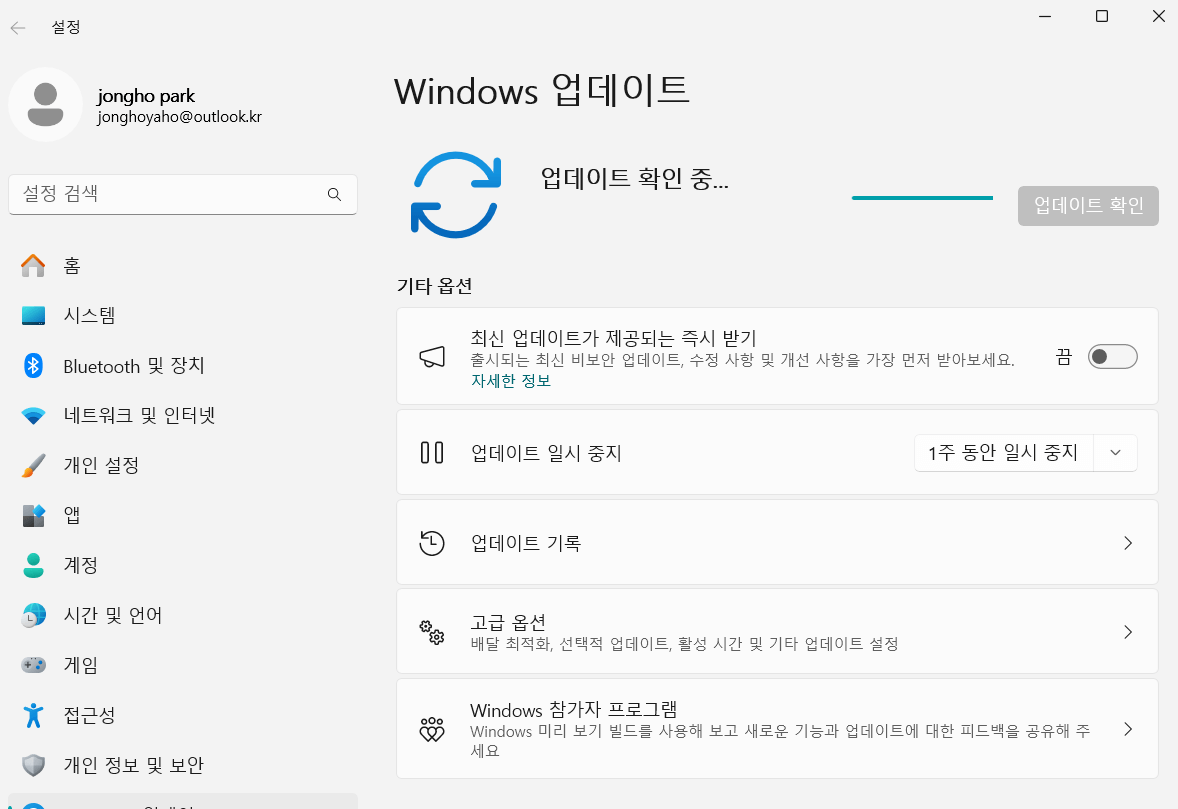This screenshot has height=809, width=1178.
Task: Open 시스템 settings page
Action: click(x=183, y=315)
